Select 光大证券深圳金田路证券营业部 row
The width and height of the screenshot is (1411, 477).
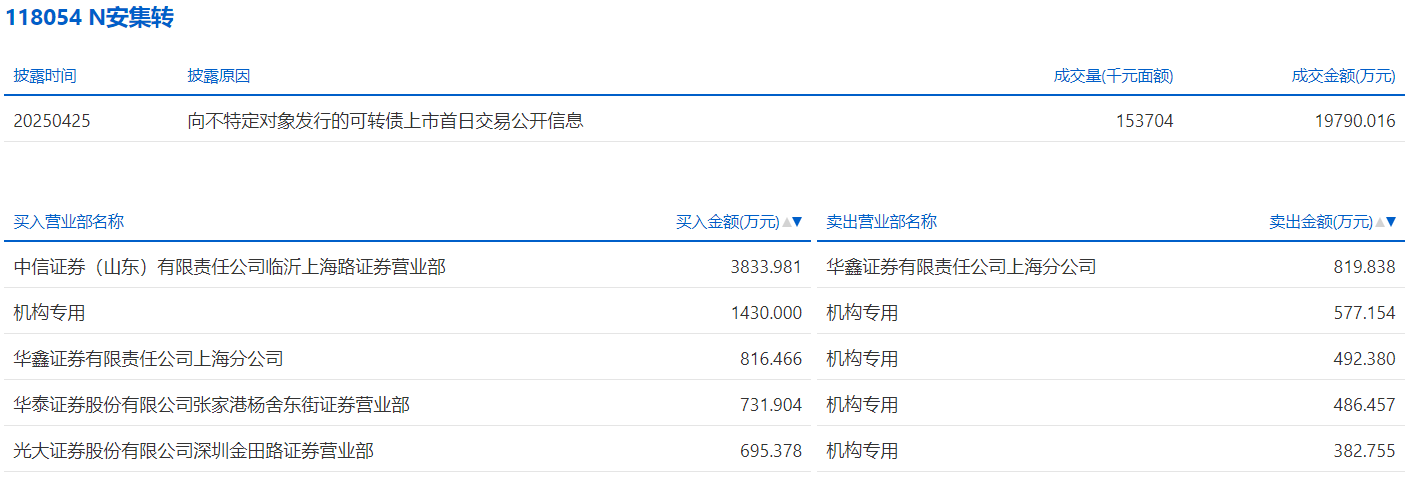pyautogui.click(x=194, y=451)
